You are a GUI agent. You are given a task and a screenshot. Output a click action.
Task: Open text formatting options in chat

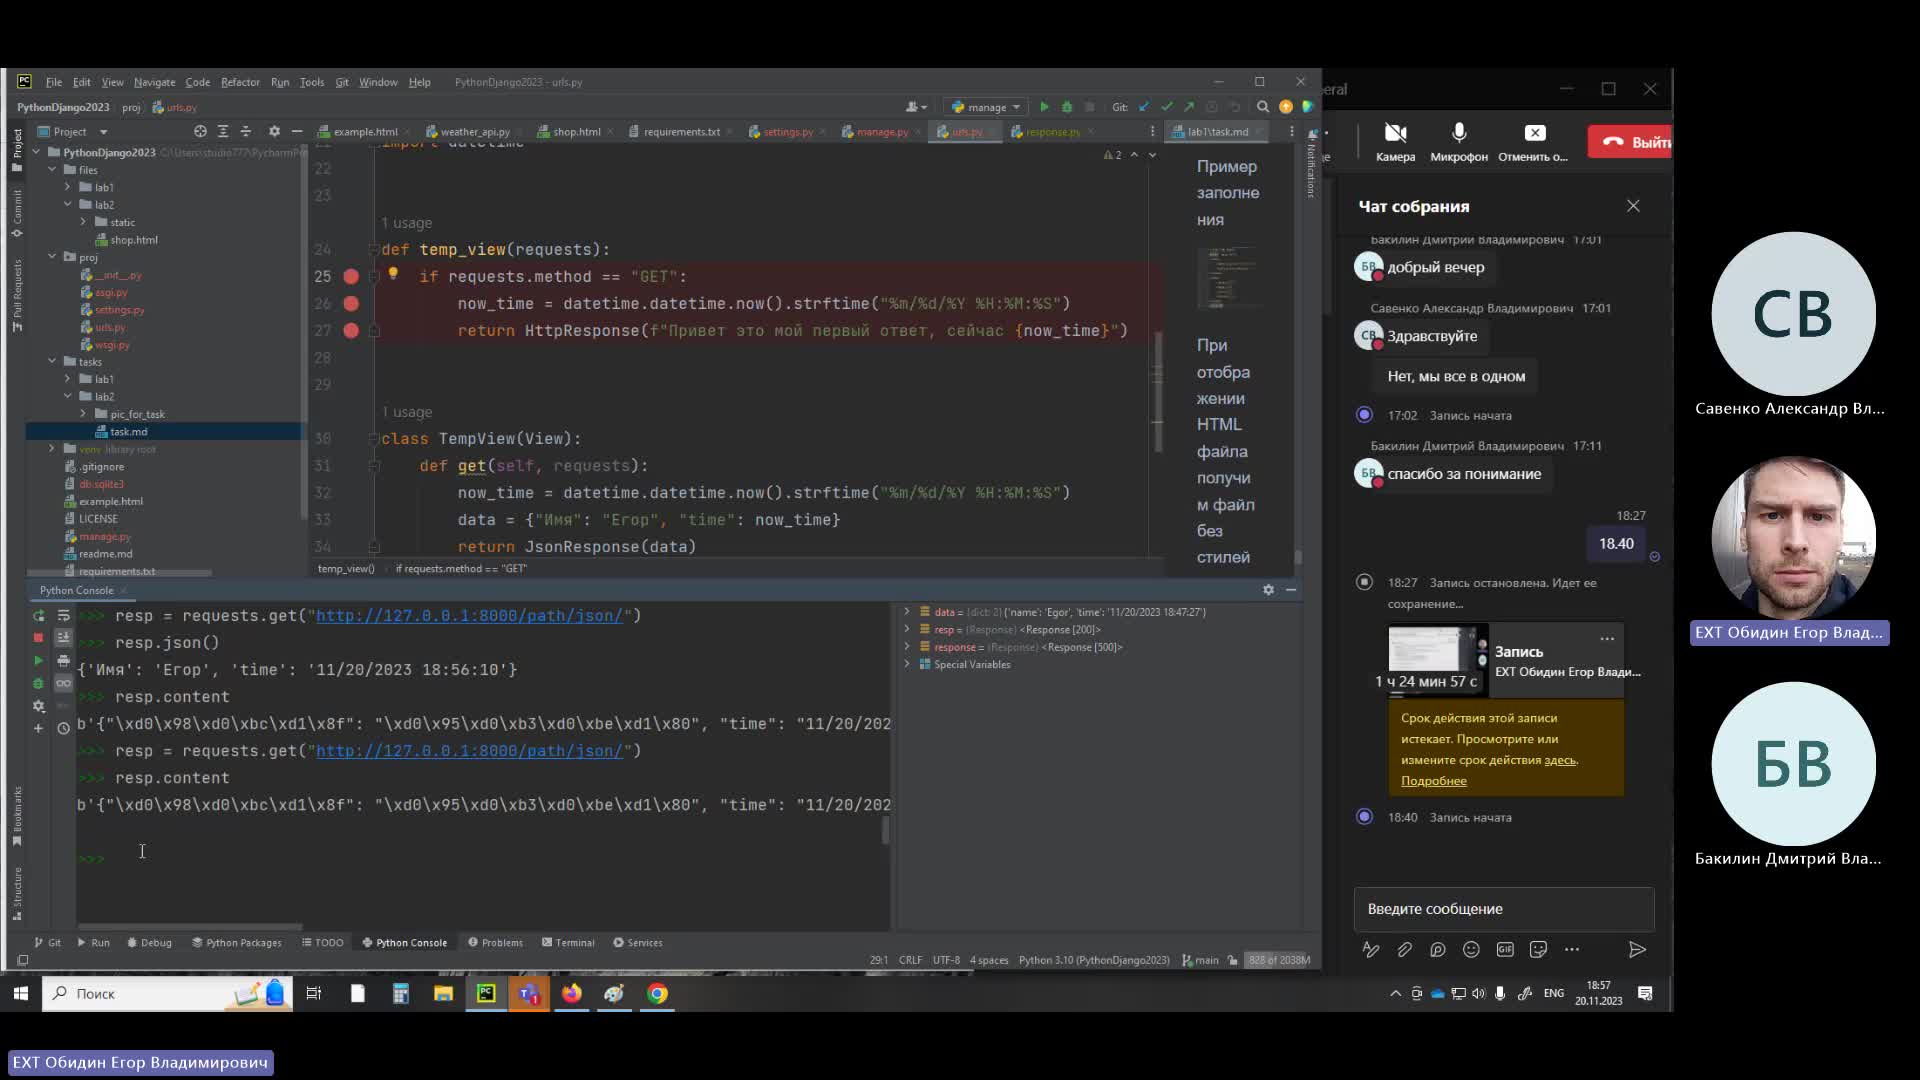coord(1371,950)
